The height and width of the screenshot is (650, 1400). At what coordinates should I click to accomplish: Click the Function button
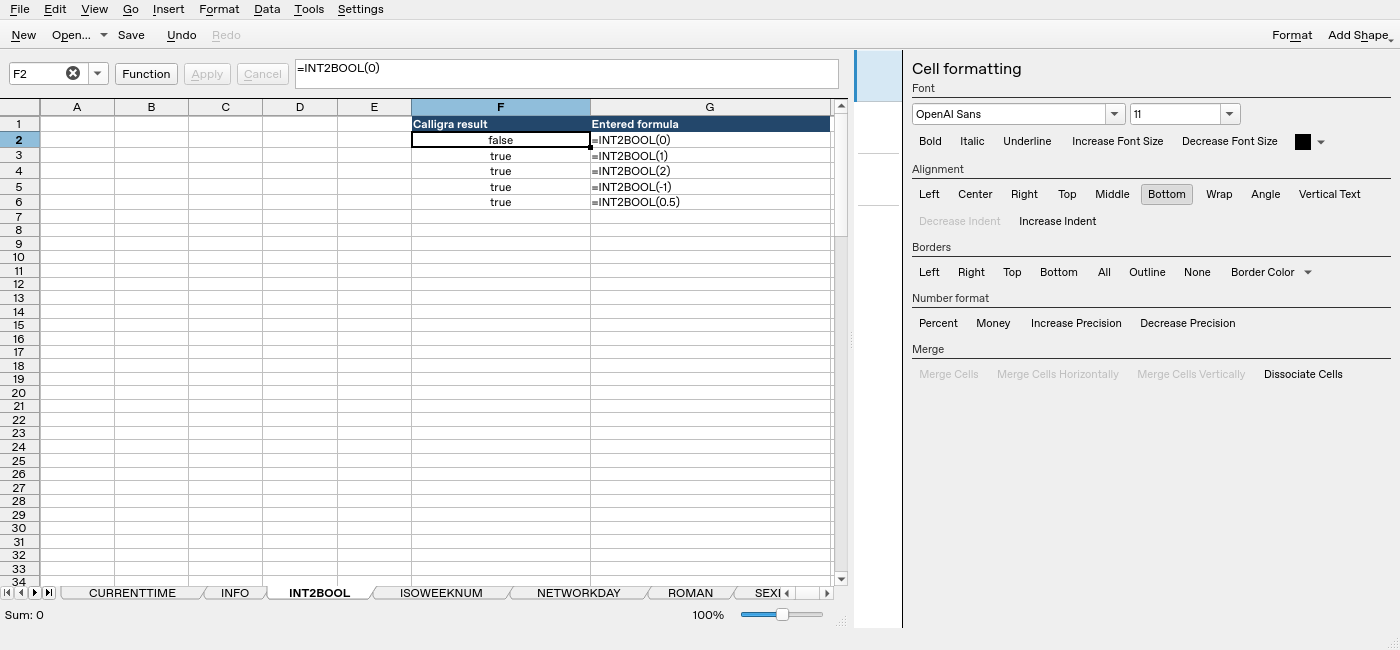tap(147, 74)
